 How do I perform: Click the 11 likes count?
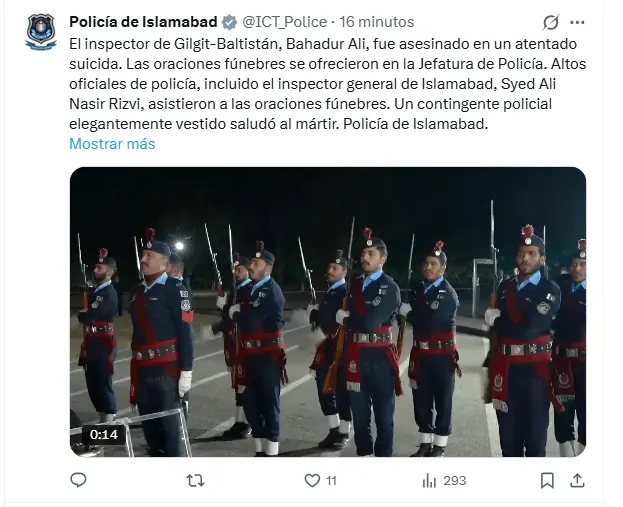coord(331,480)
